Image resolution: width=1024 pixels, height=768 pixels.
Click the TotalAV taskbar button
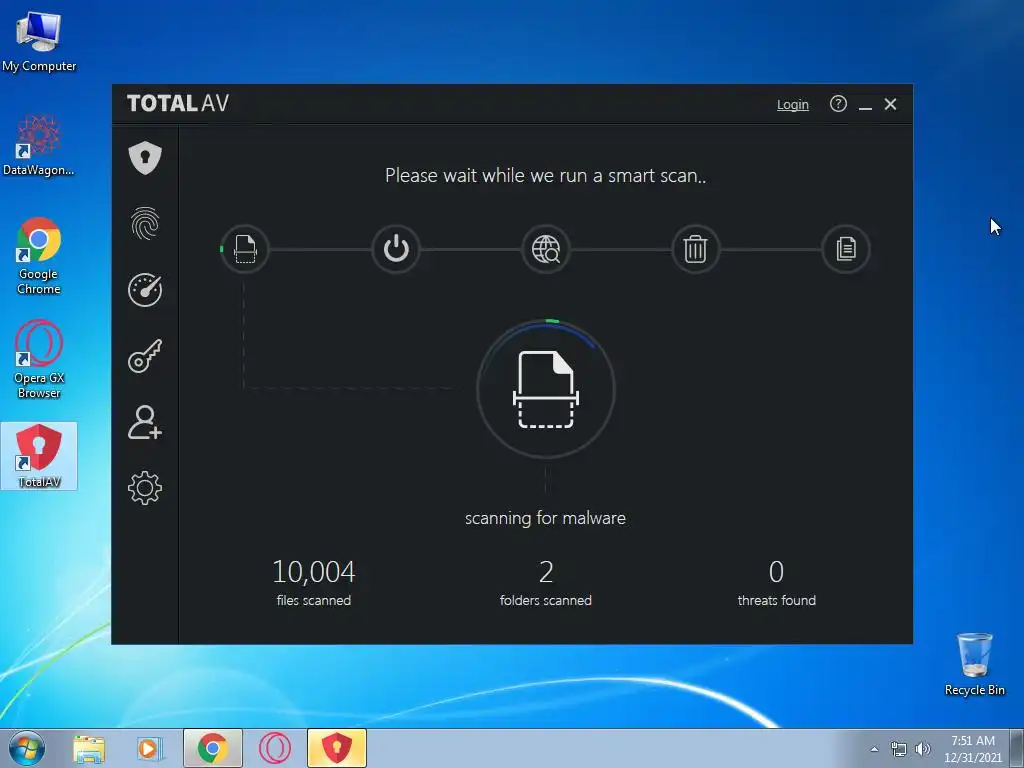[337, 748]
